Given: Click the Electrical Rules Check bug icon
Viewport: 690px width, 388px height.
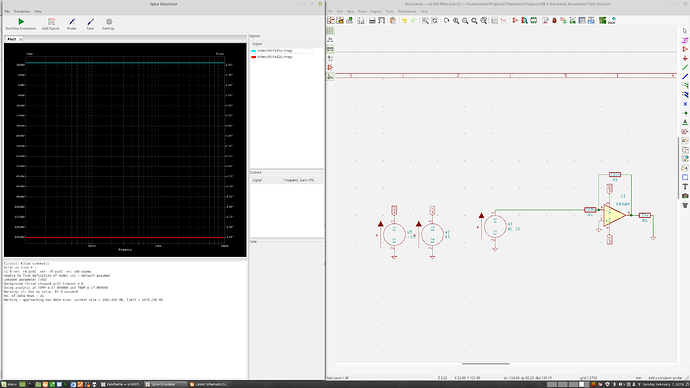Looking at the screenshot, I should click(554, 21).
